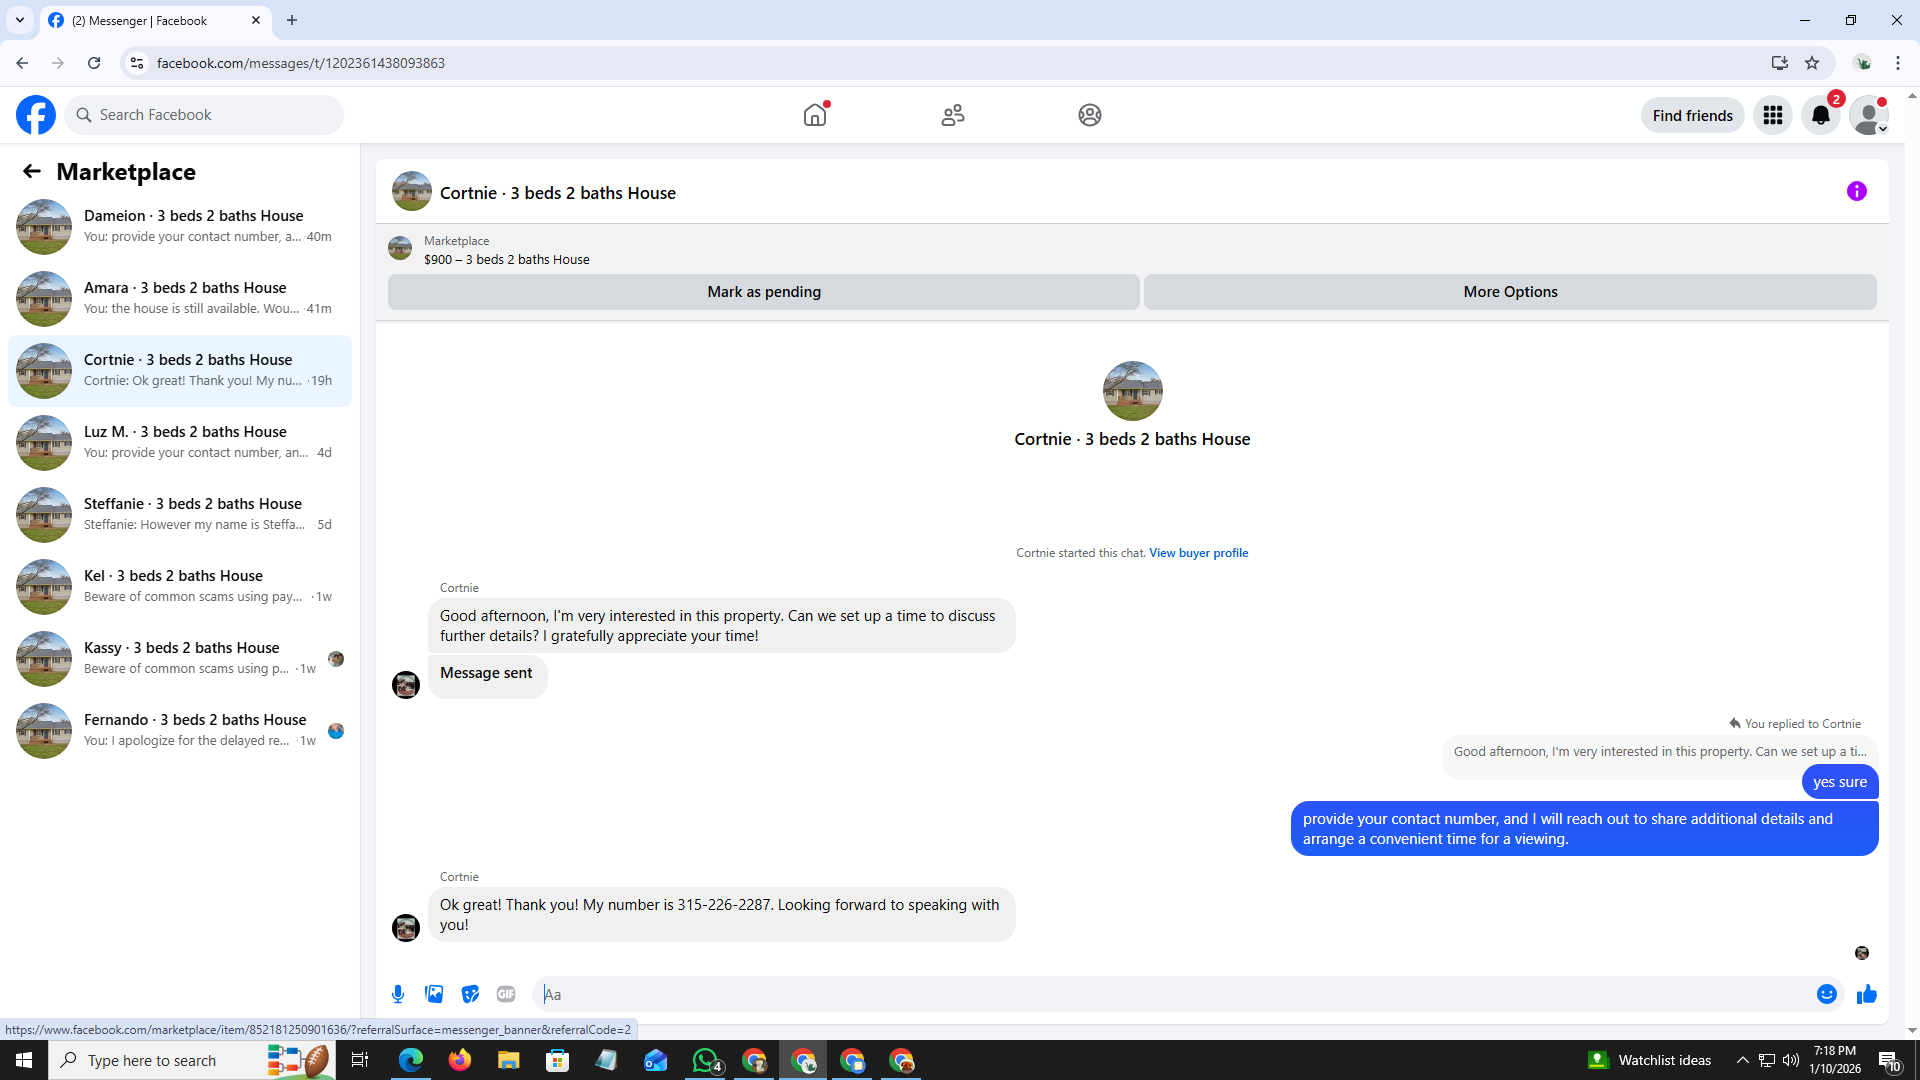The height and width of the screenshot is (1080, 1920).
Task: Open conversation information icon
Action: [x=1856, y=191]
